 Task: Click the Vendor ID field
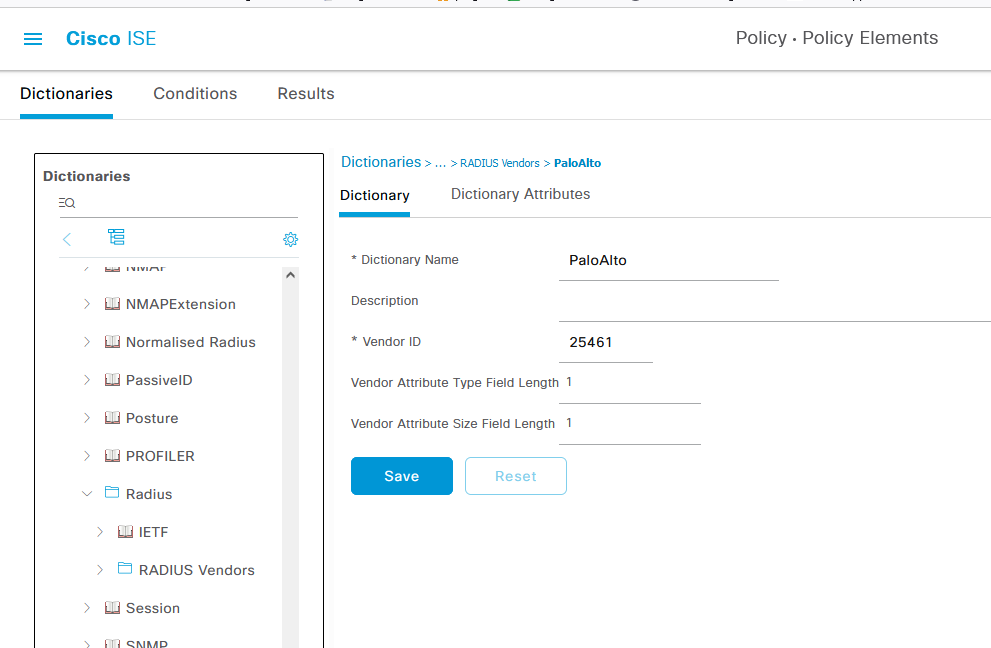point(606,343)
